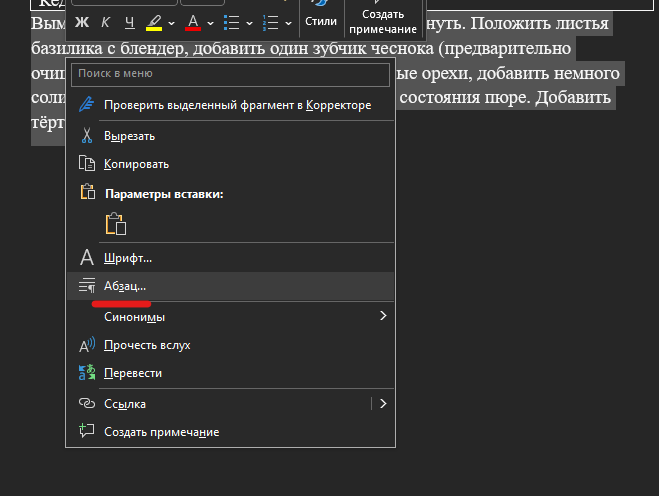
Task: Click the word Добавить in the document
Action: click(573, 98)
